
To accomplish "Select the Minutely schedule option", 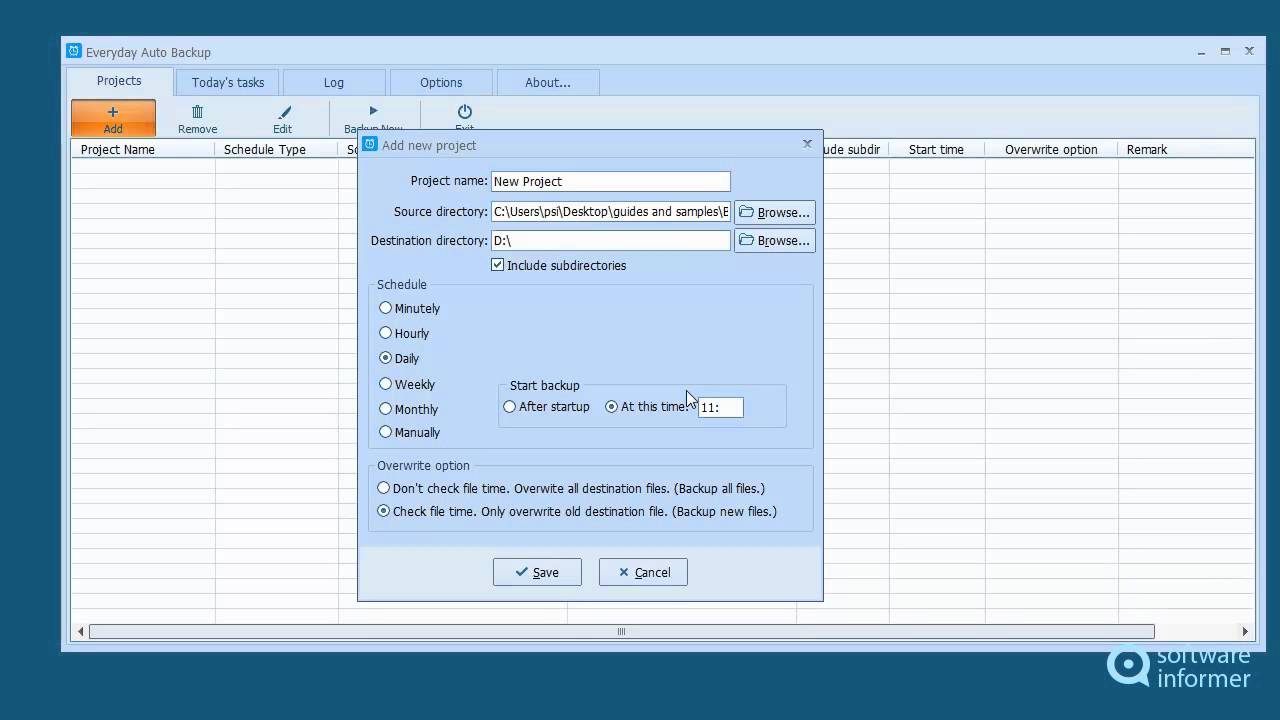I will (x=386, y=308).
